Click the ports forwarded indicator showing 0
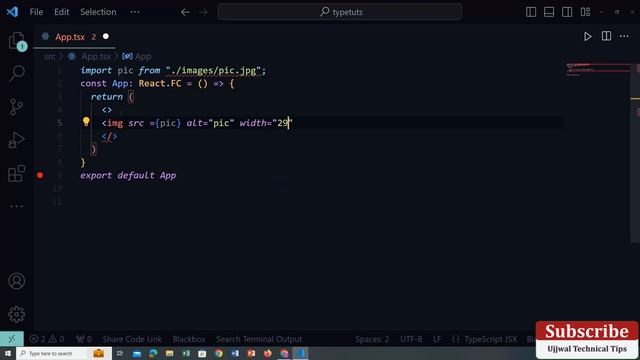Screen dimensions: 640x360 (84, 339)
